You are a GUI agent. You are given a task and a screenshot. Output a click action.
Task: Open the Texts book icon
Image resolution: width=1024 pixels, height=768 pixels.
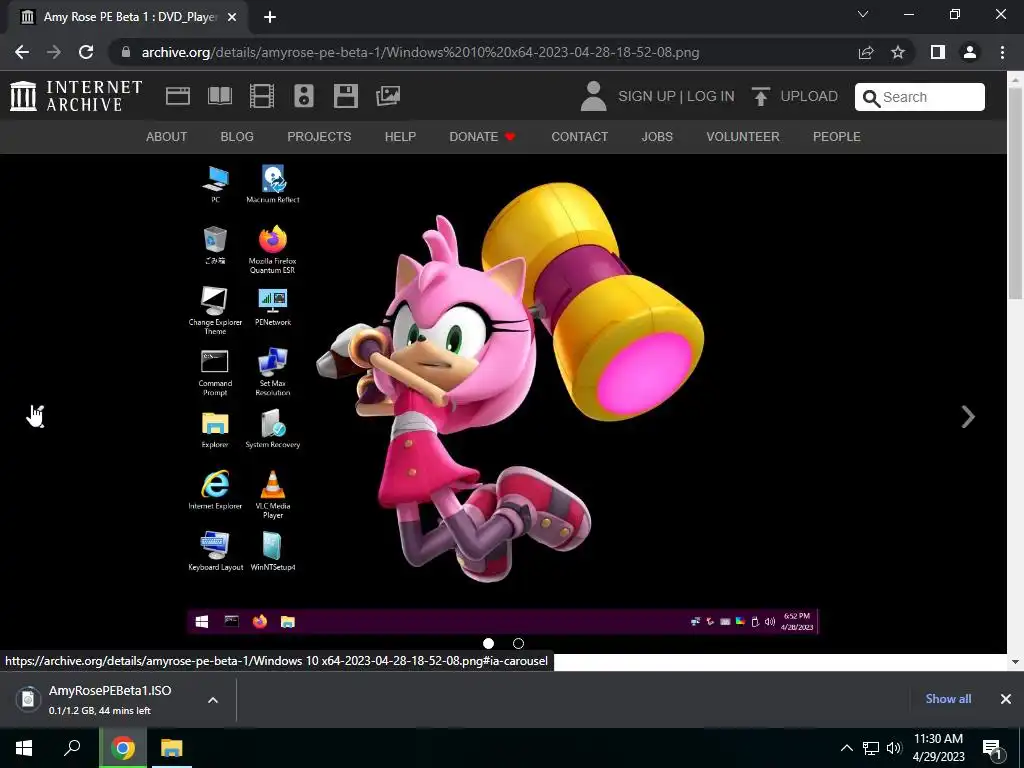(219, 96)
